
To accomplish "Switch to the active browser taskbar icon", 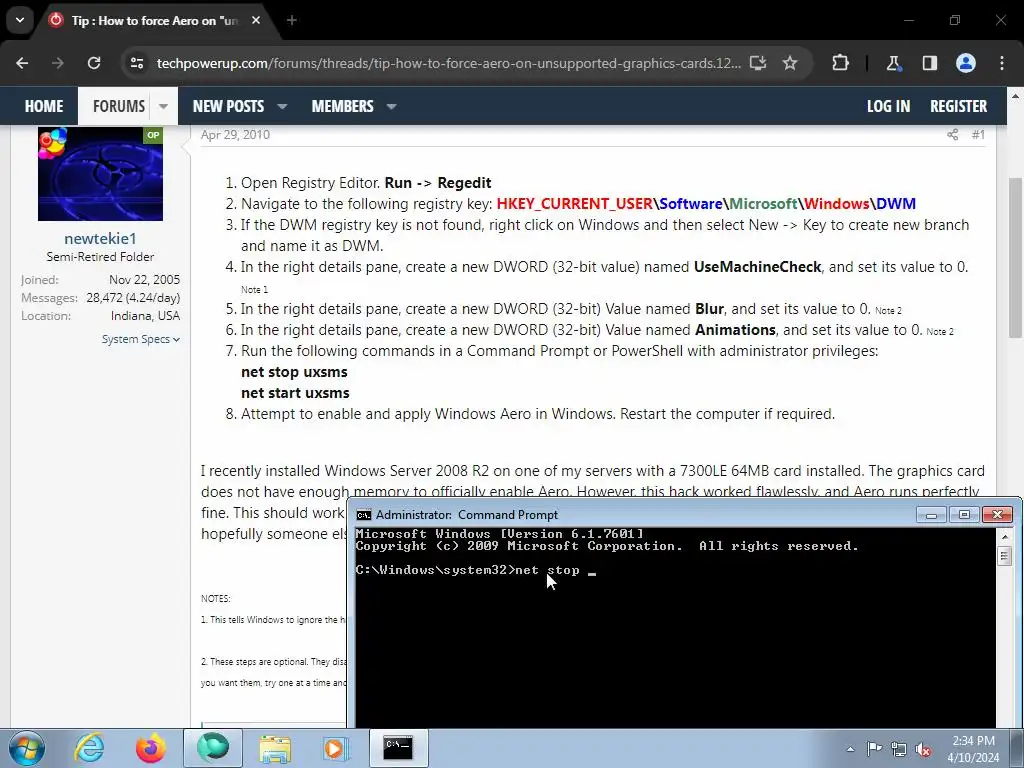I will [x=213, y=748].
